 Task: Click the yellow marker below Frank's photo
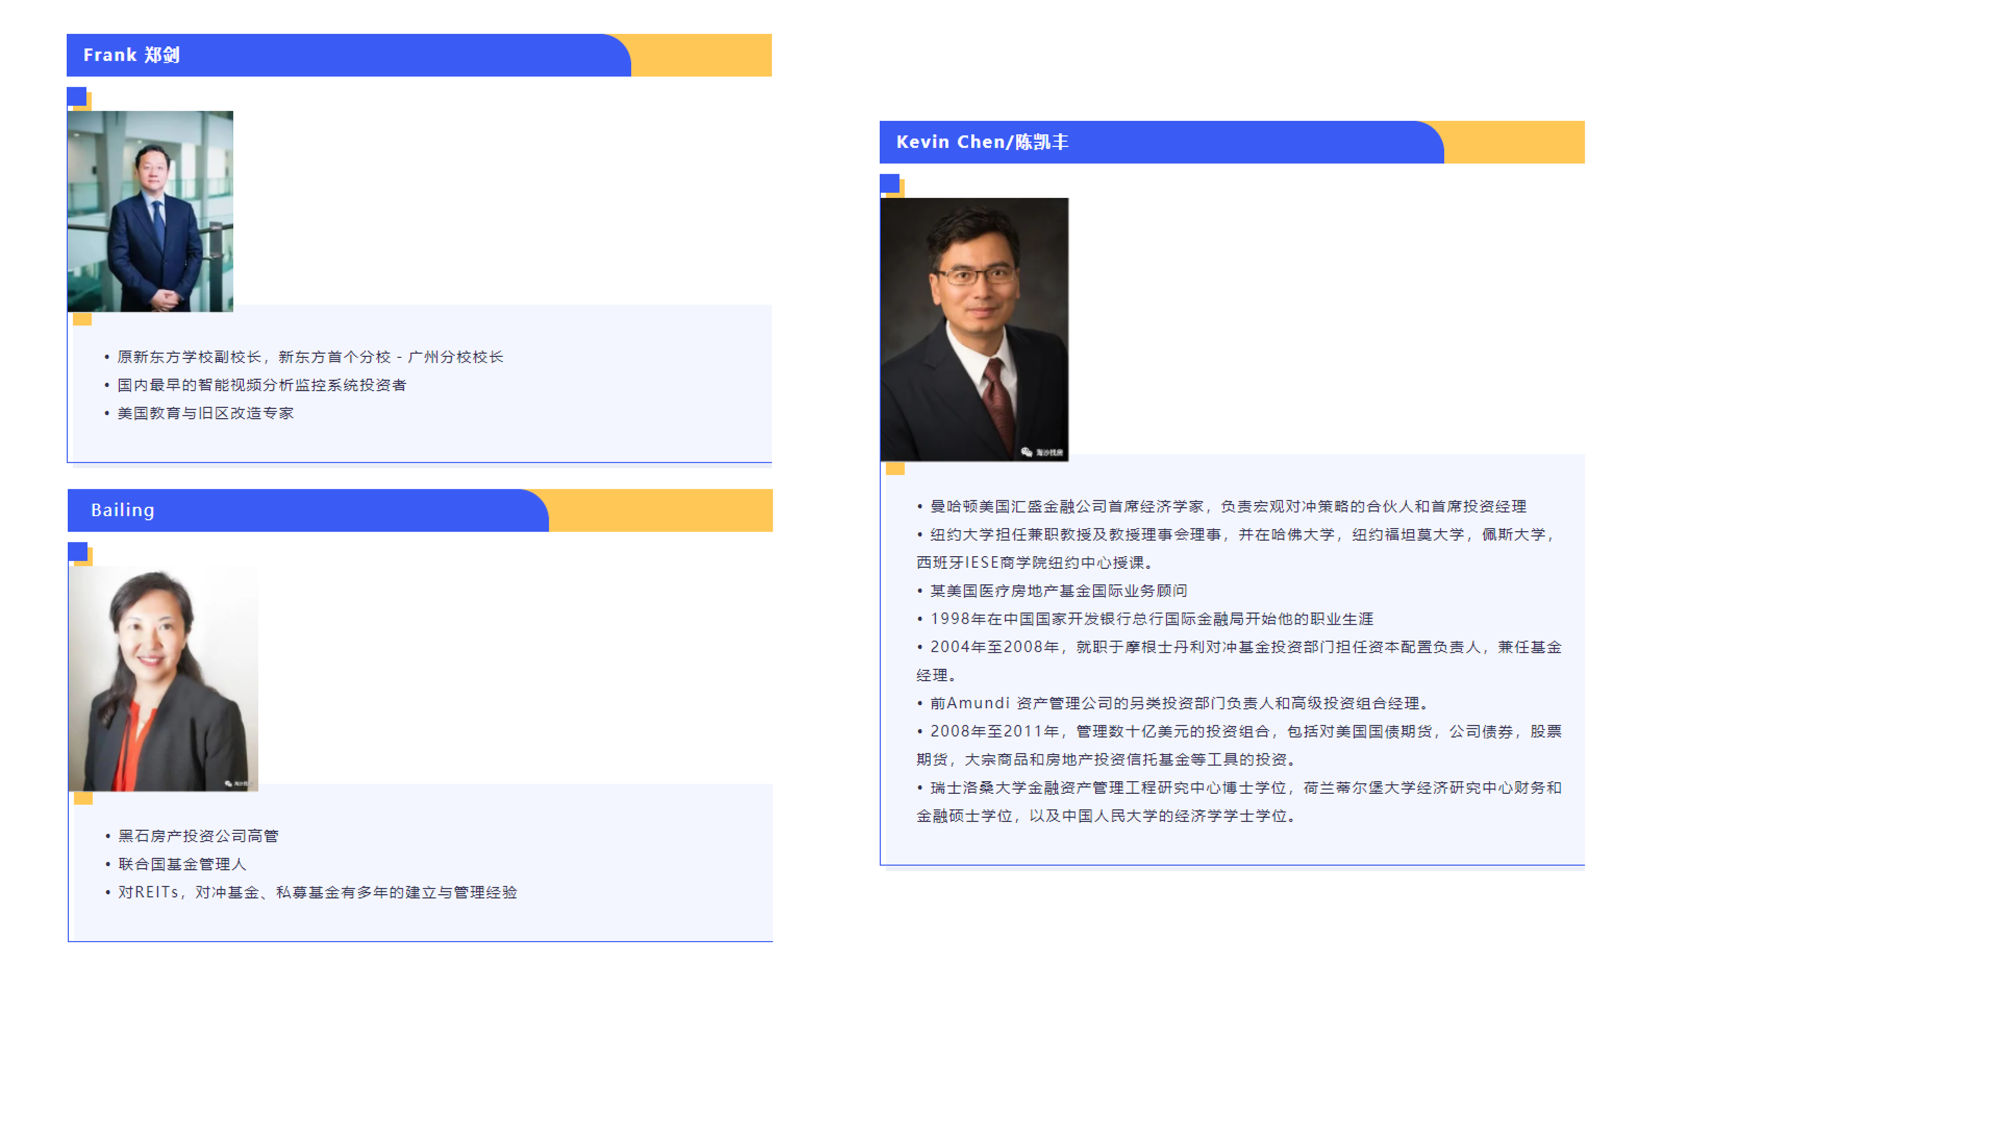[82, 320]
